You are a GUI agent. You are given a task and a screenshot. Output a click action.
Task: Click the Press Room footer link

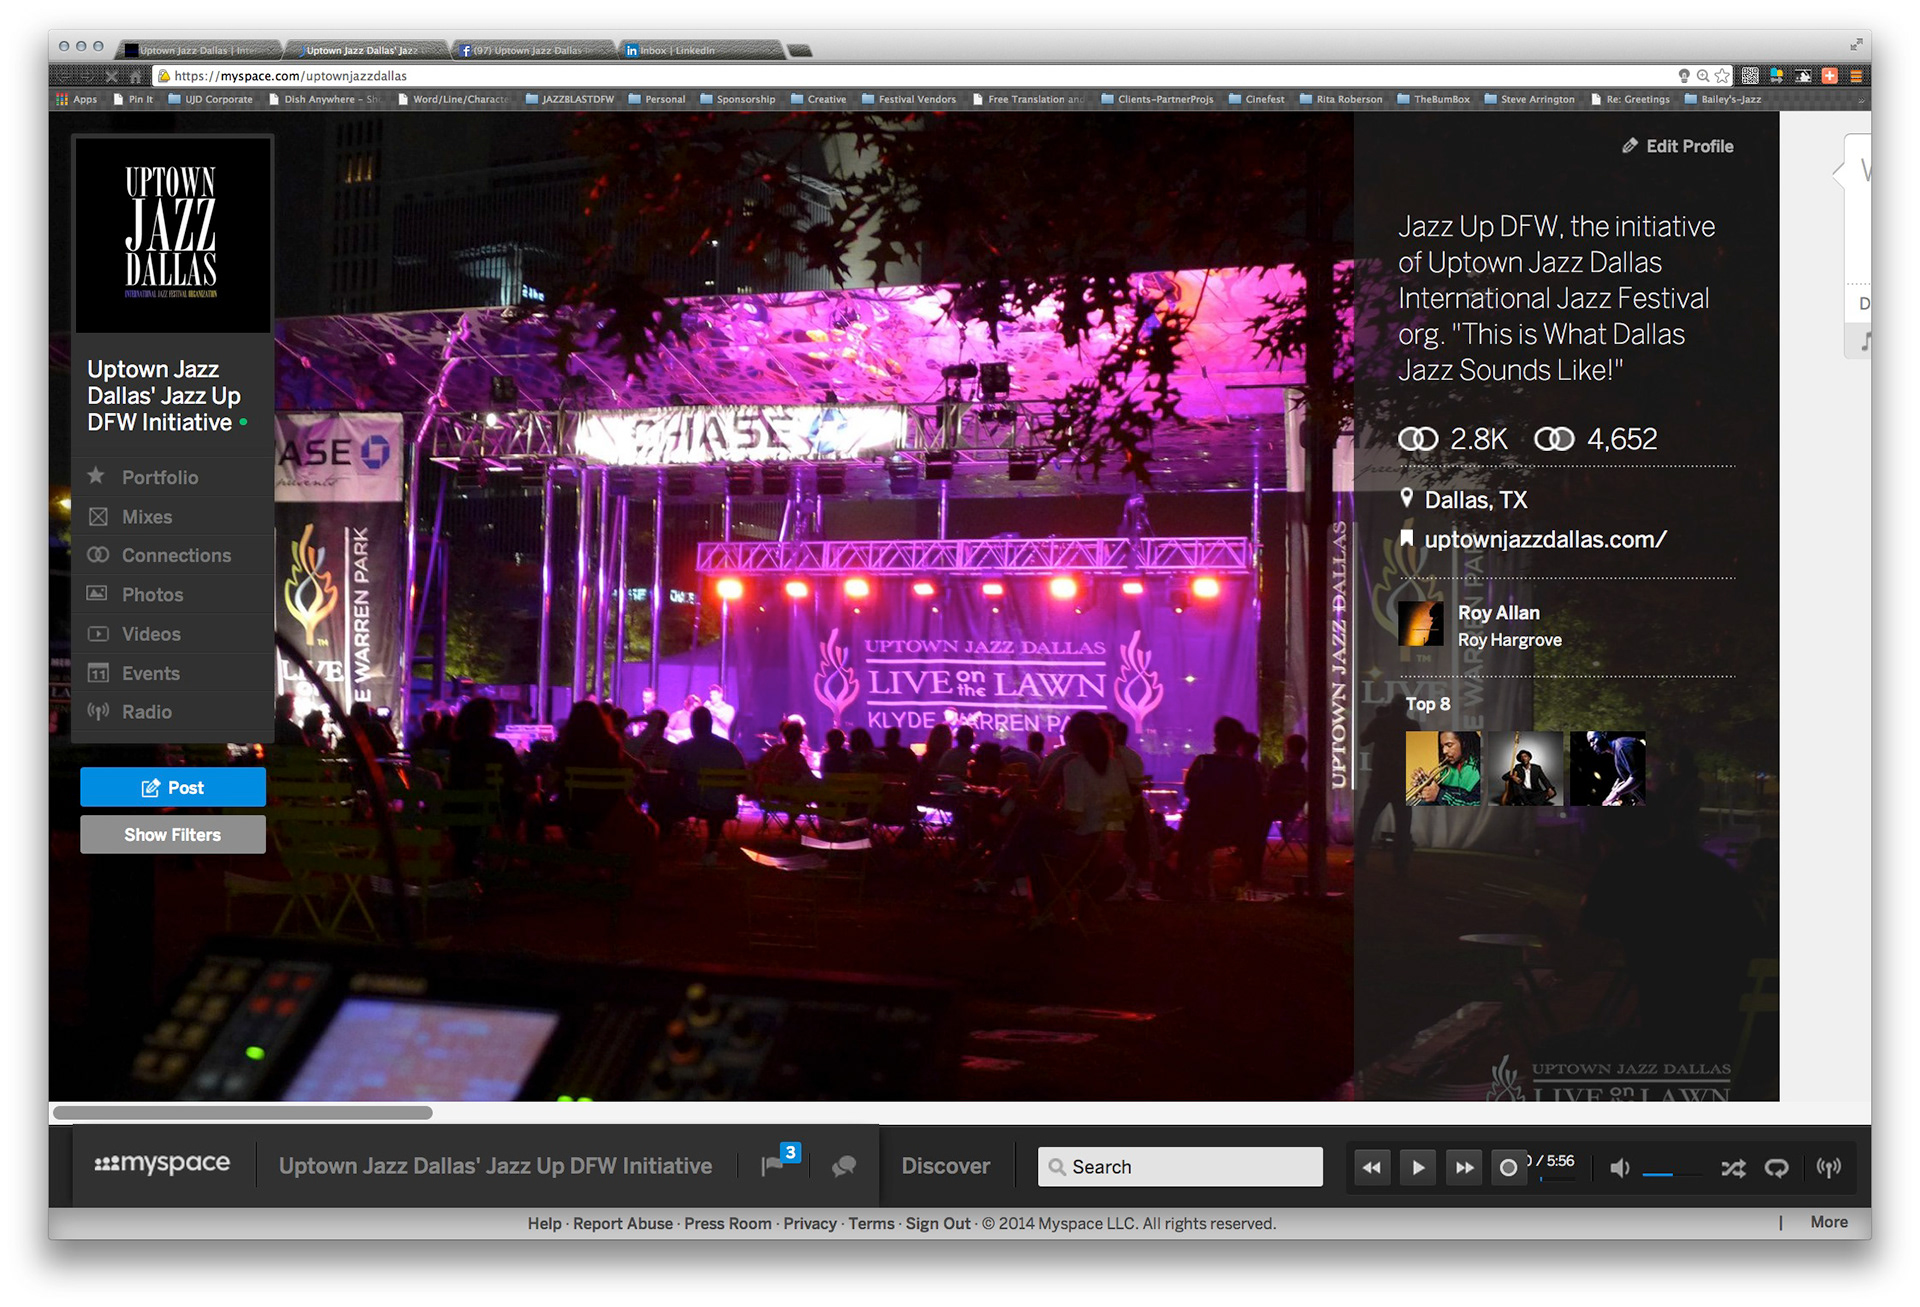[x=727, y=1223]
